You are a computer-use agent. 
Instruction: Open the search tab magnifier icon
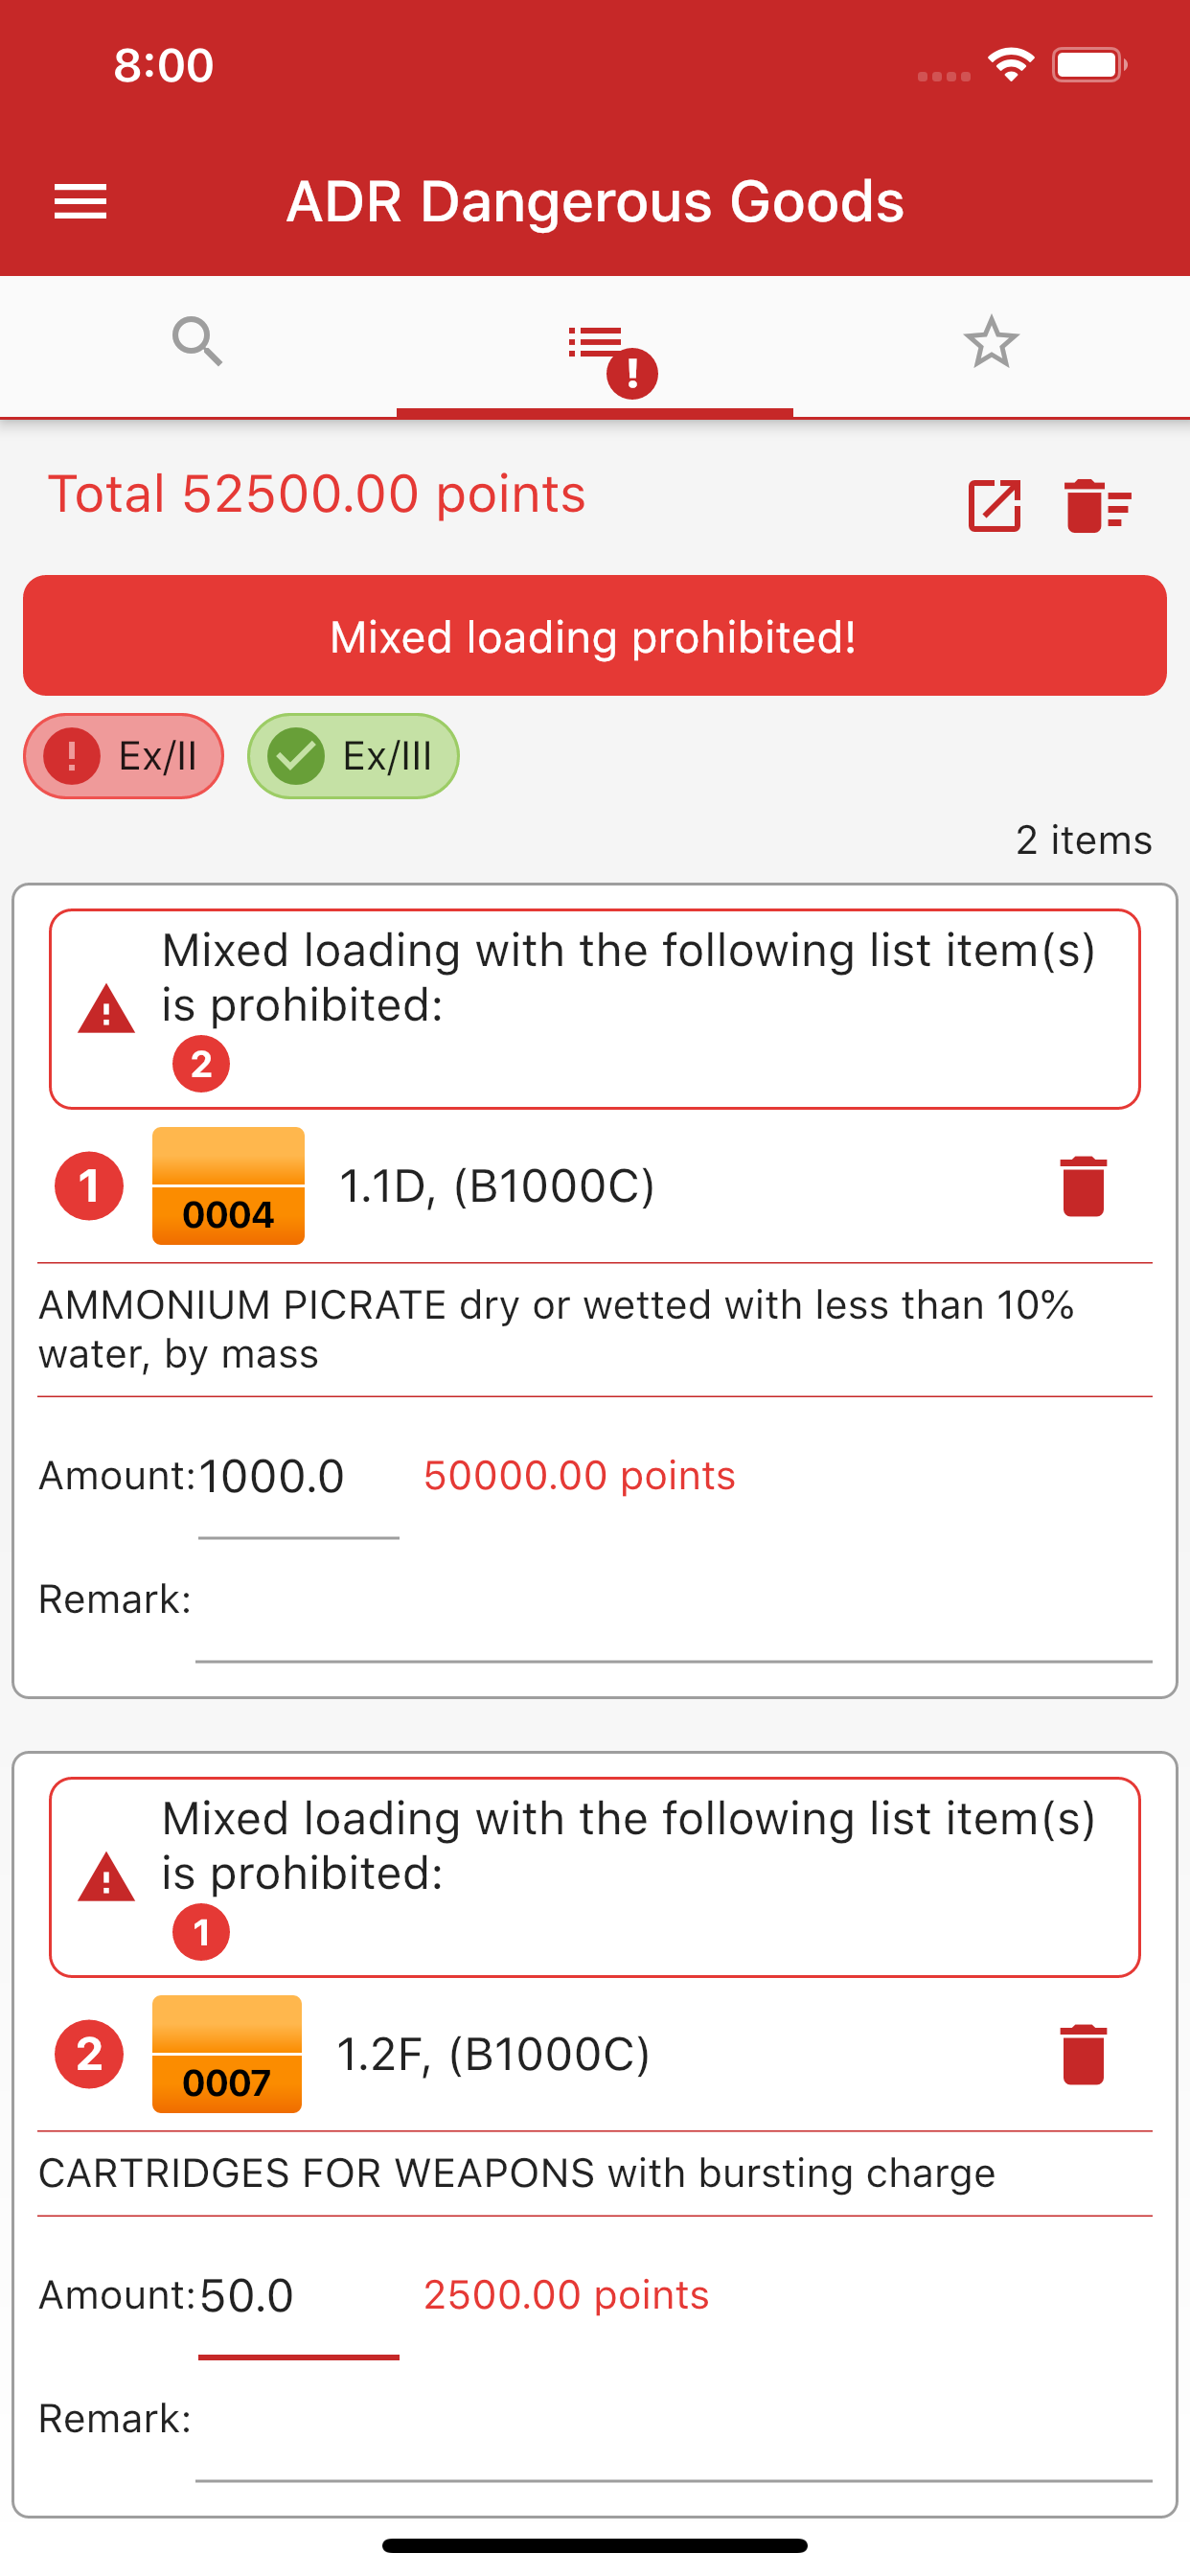[198, 343]
